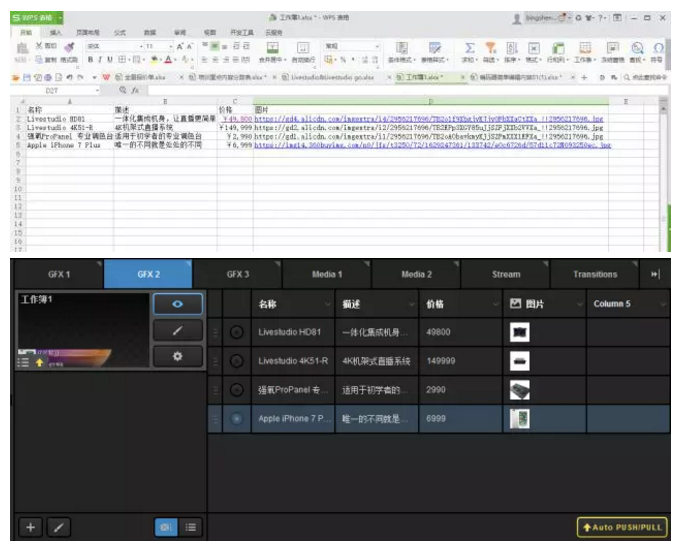Screen dimensions: 681x548
Task: Click the tab overflow arrow after Transitions
Action: pyautogui.click(x=655, y=274)
